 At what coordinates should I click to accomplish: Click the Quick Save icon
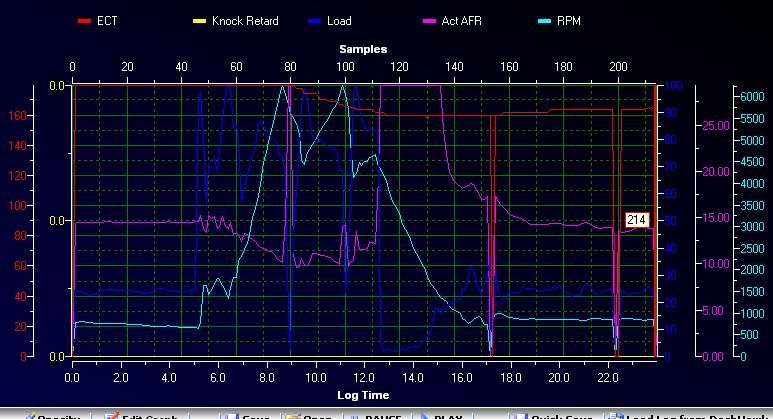point(517,415)
